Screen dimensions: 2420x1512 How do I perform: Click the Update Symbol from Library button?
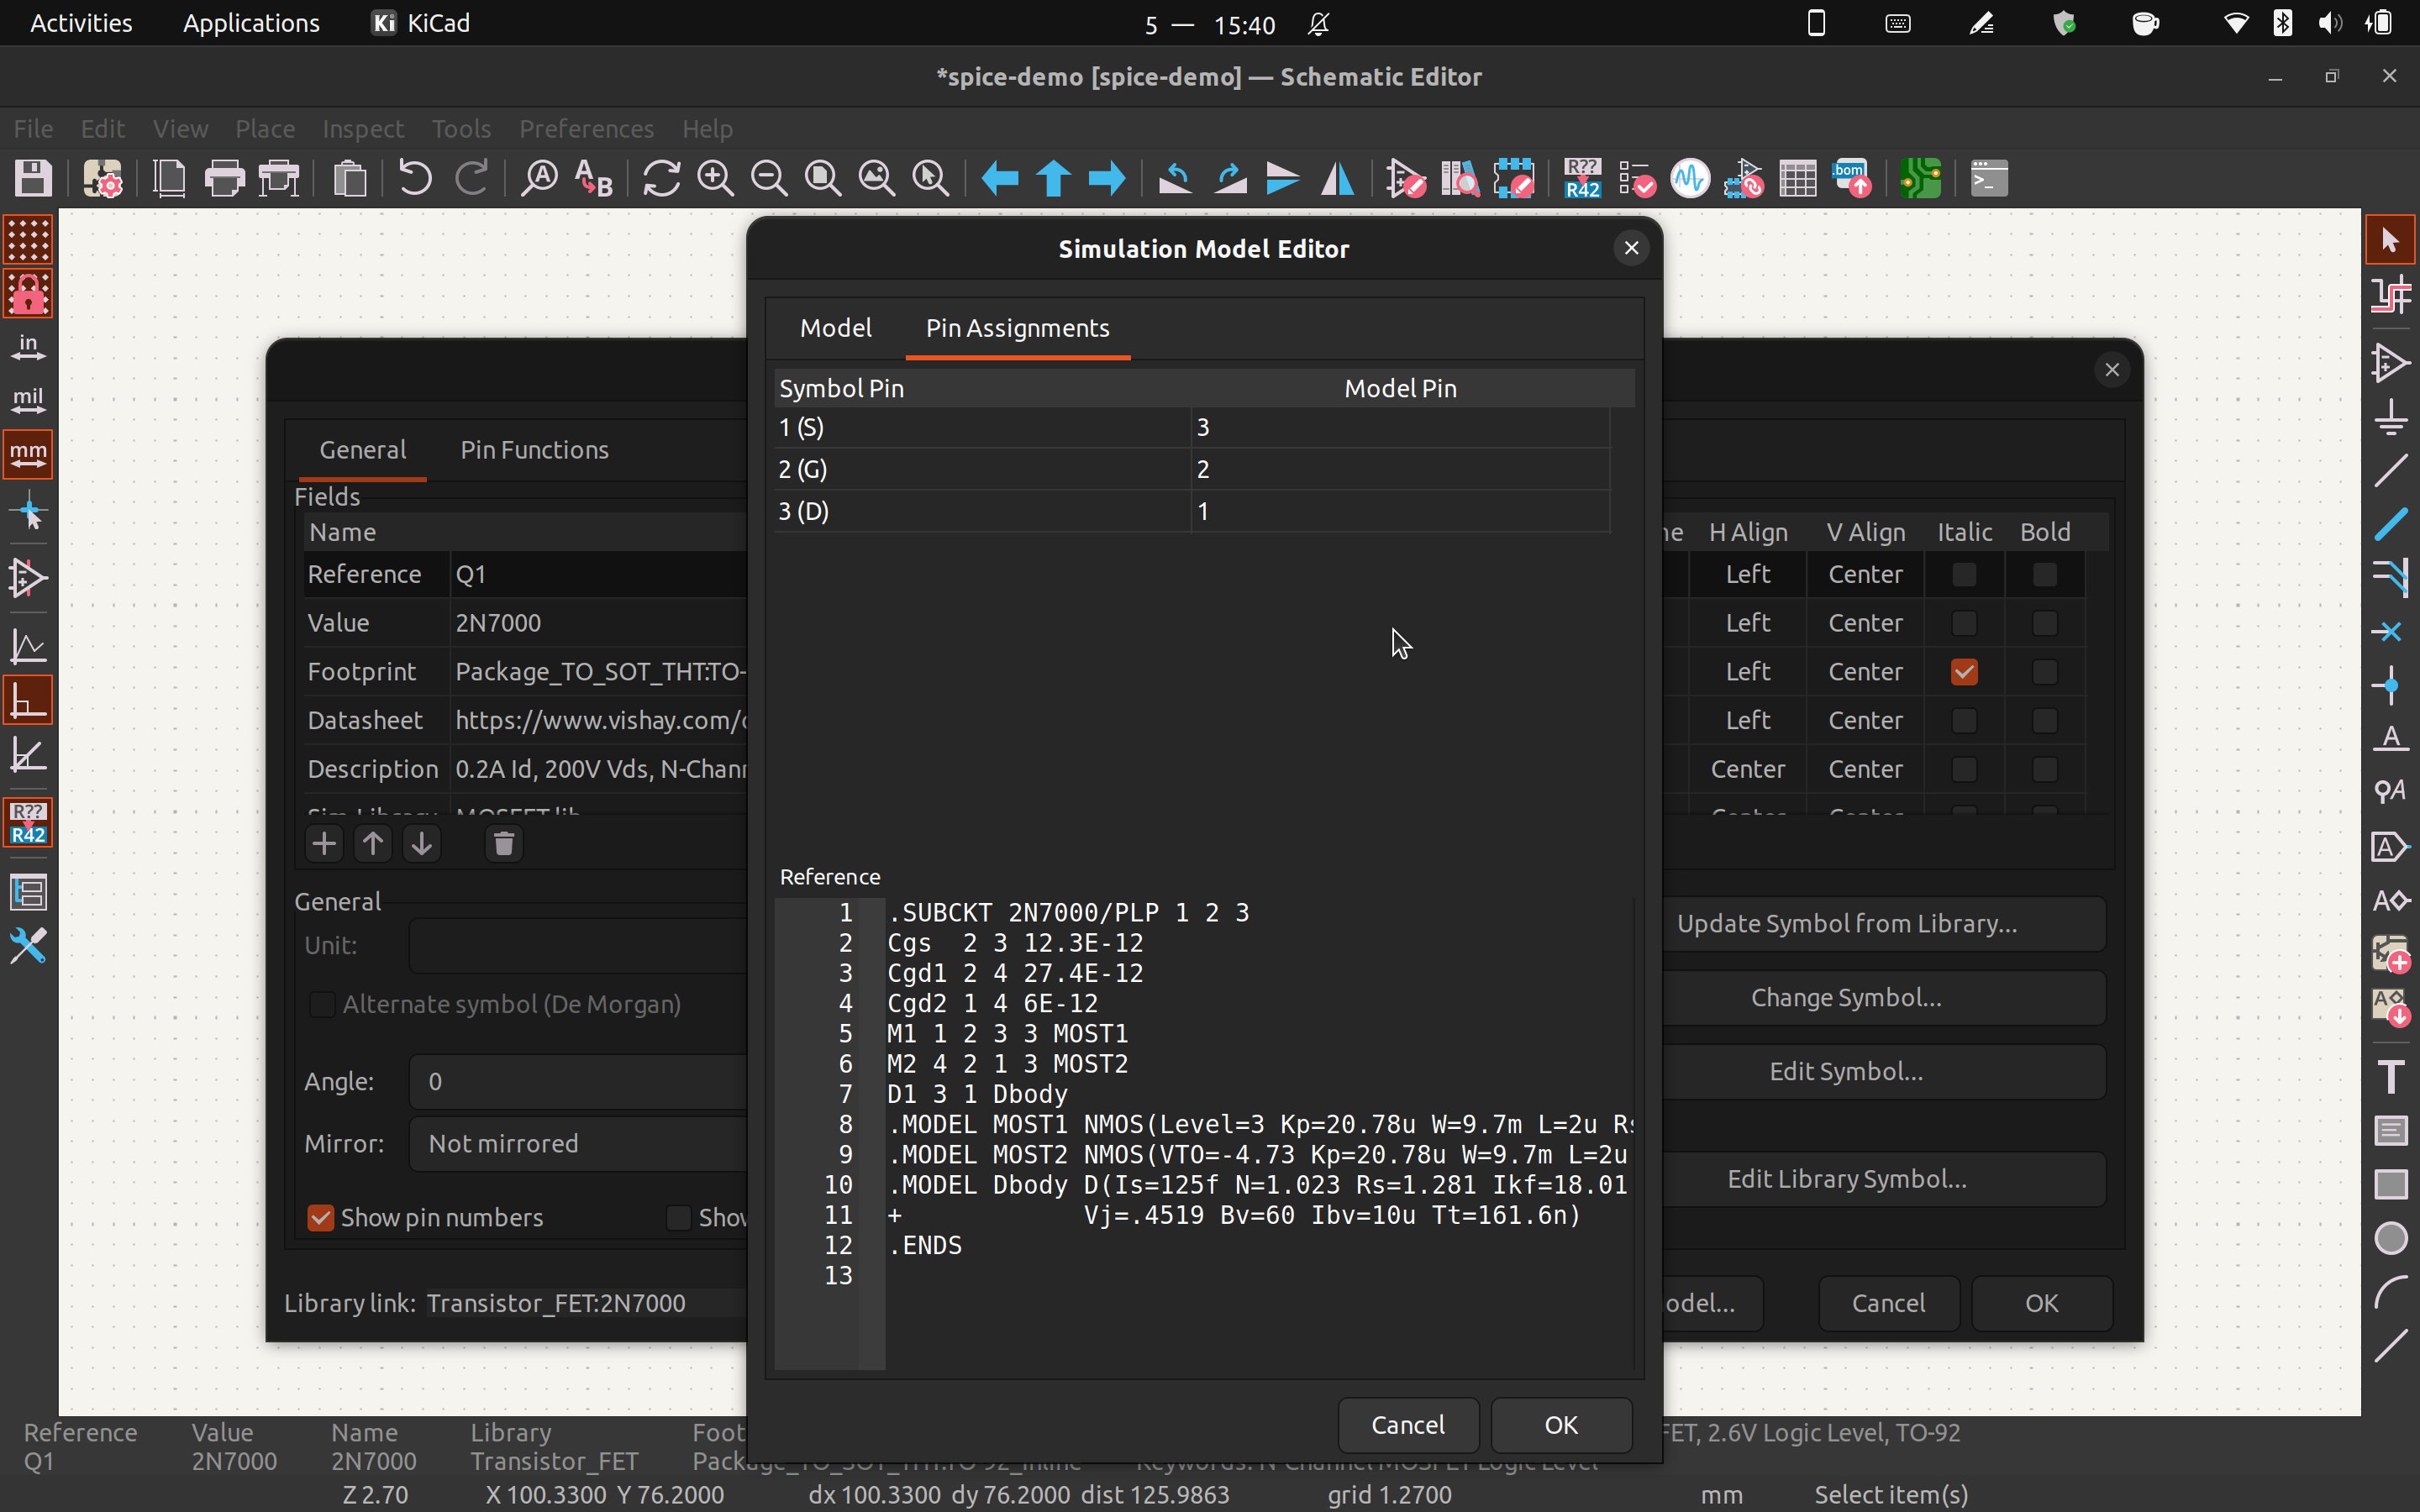pyautogui.click(x=1846, y=923)
